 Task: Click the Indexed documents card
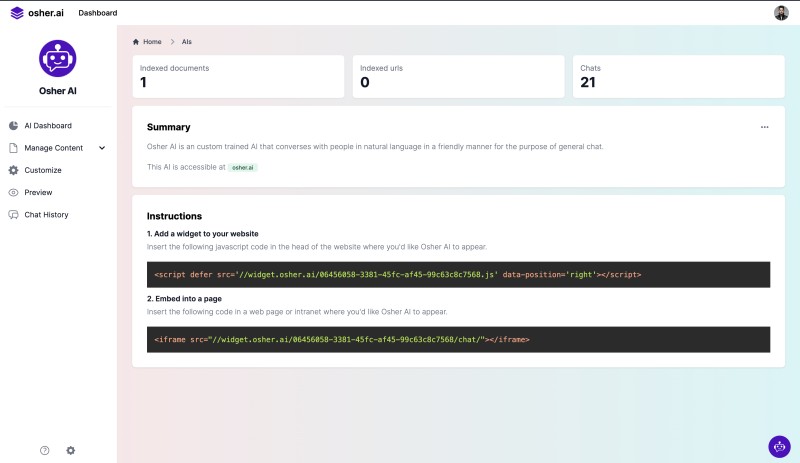pyautogui.click(x=238, y=77)
